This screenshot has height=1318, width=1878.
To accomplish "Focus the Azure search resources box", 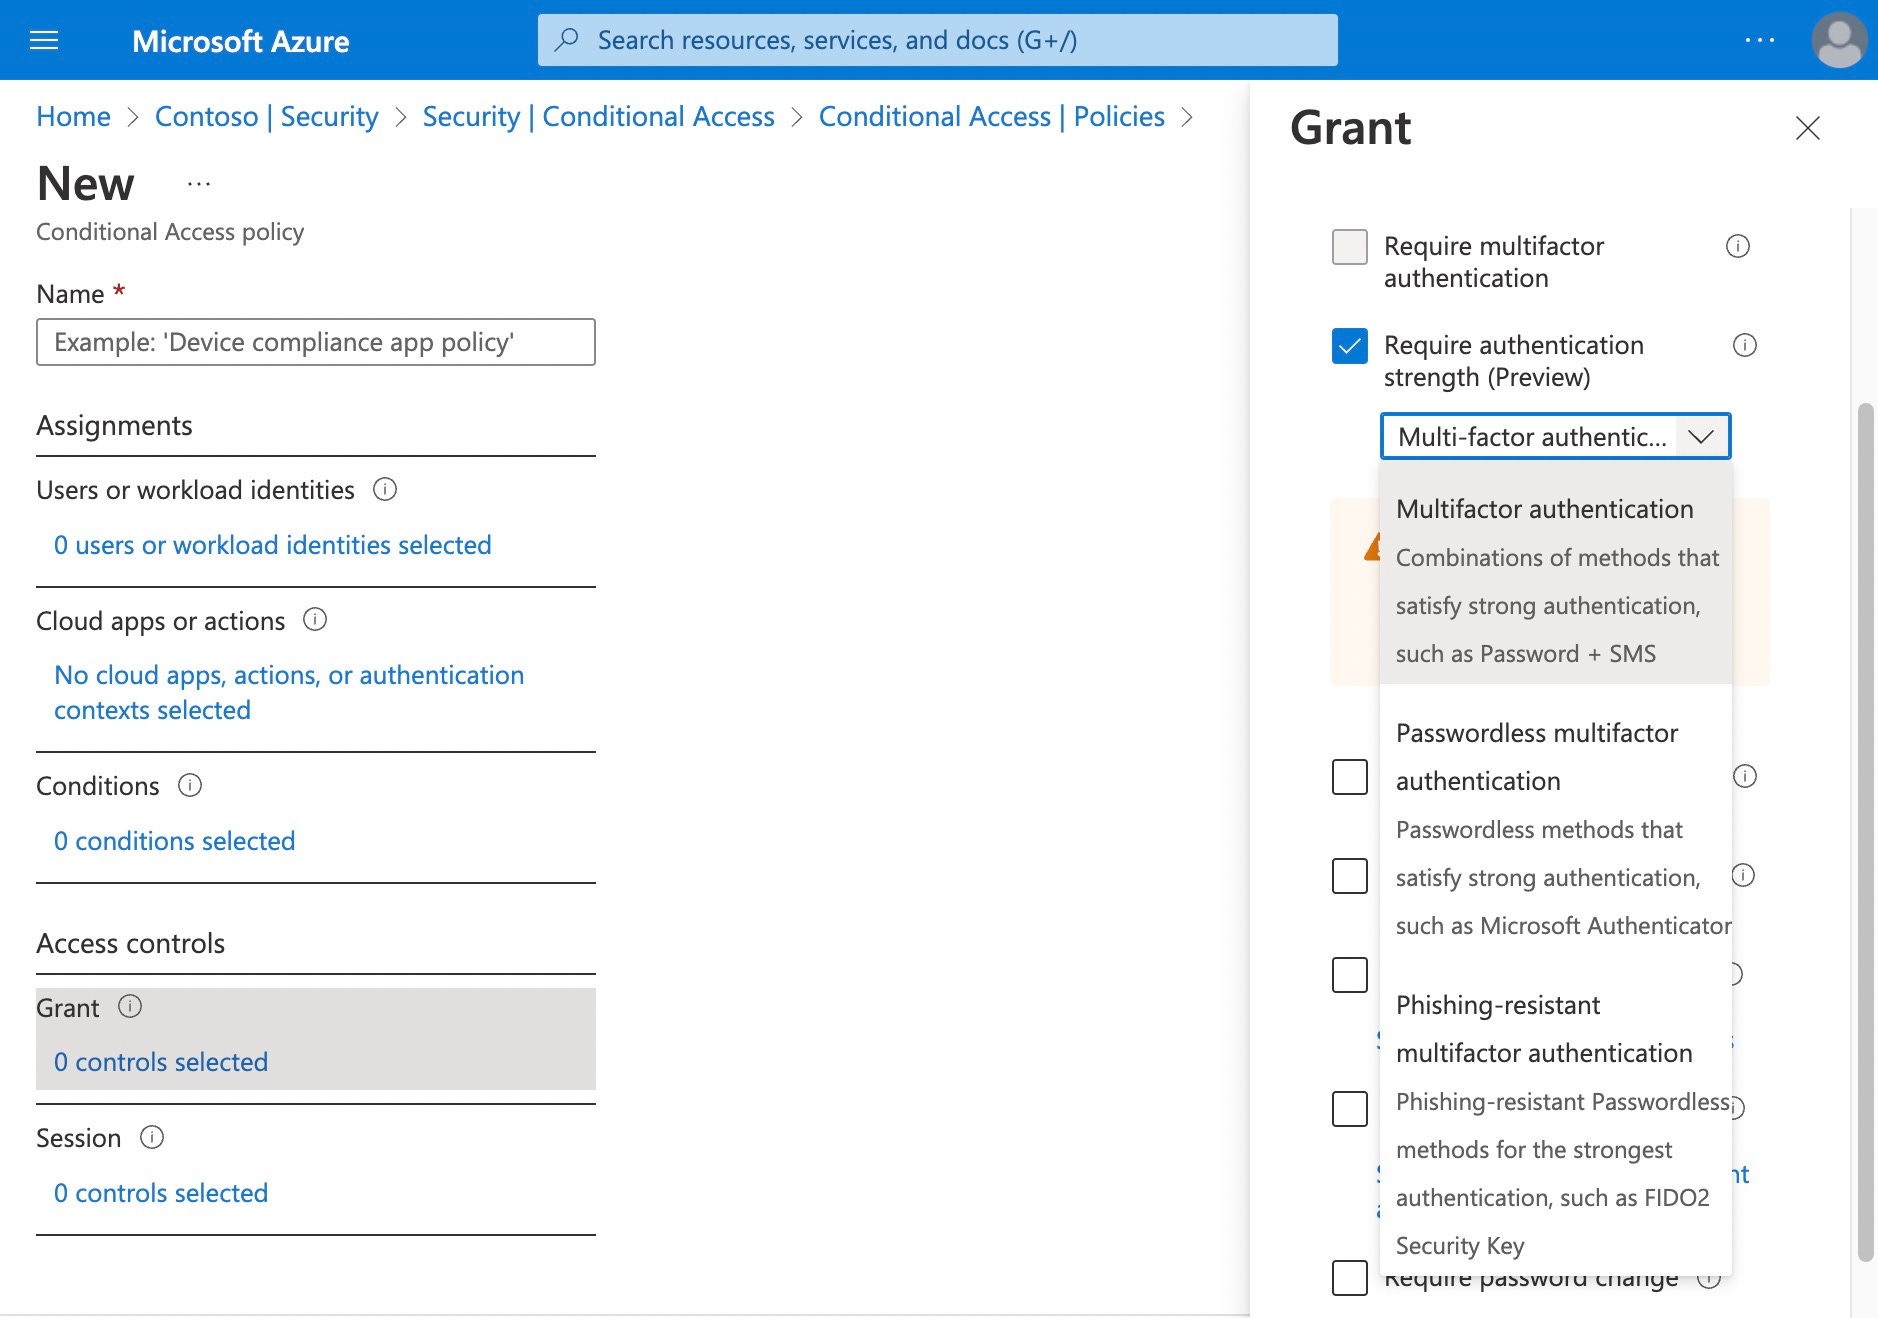I will click(x=938, y=40).
